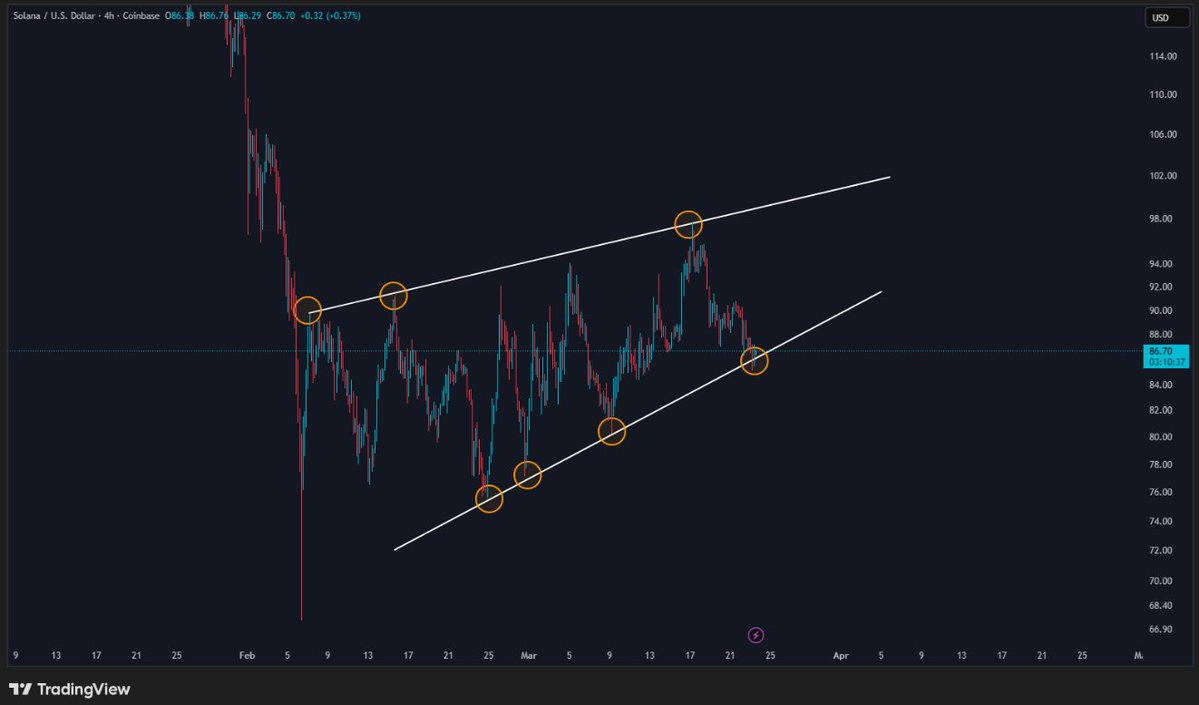Toggle the USD currency button
This screenshot has height=705, width=1199.
tap(1166, 17)
